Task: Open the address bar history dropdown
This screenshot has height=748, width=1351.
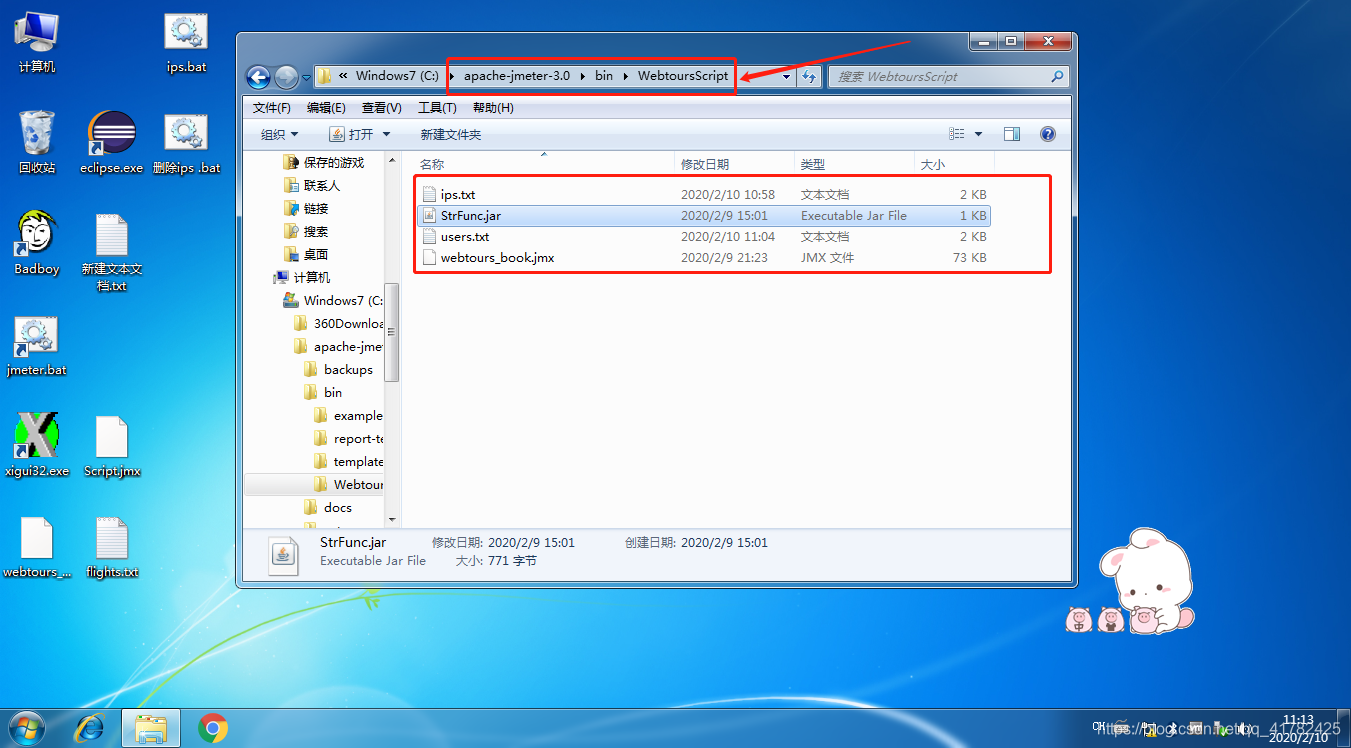Action: pyautogui.click(x=786, y=76)
